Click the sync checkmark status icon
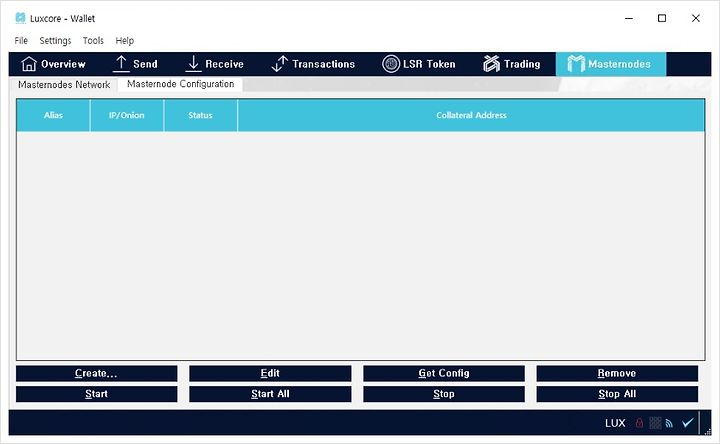Image resolution: width=720 pixels, height=444 pixels. click(x=687, y=422)
